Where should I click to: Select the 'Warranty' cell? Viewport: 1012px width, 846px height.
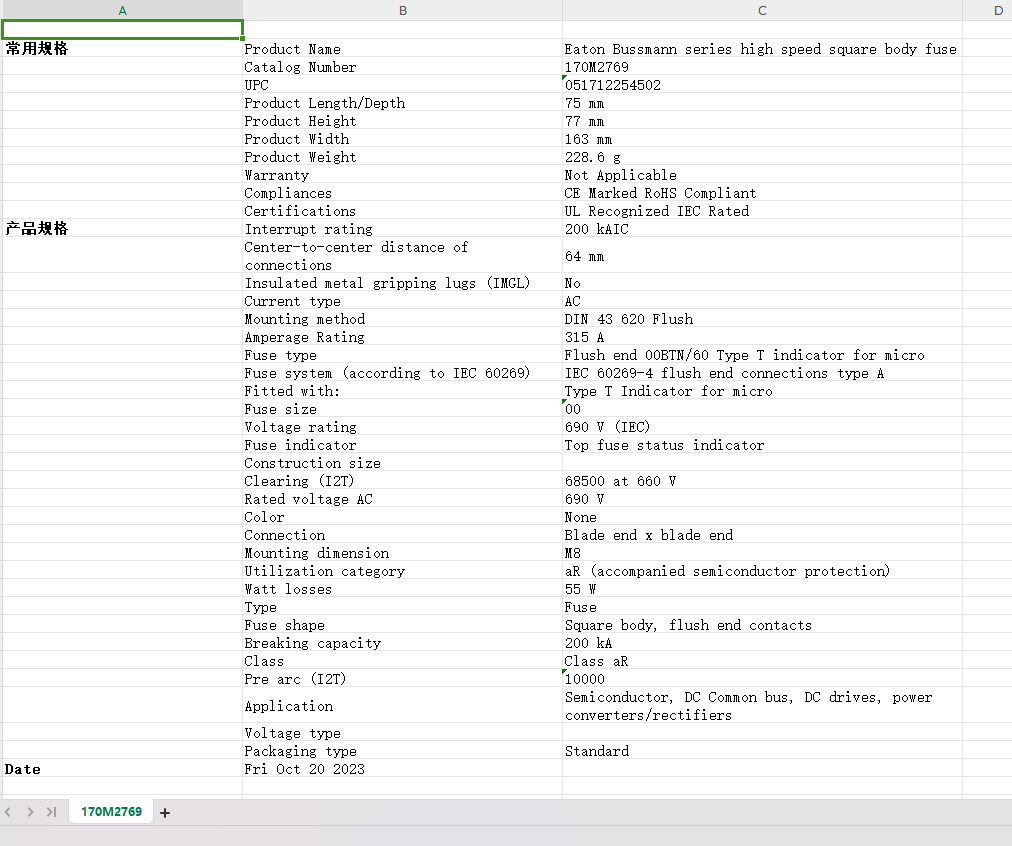click(x=403, y=176)
